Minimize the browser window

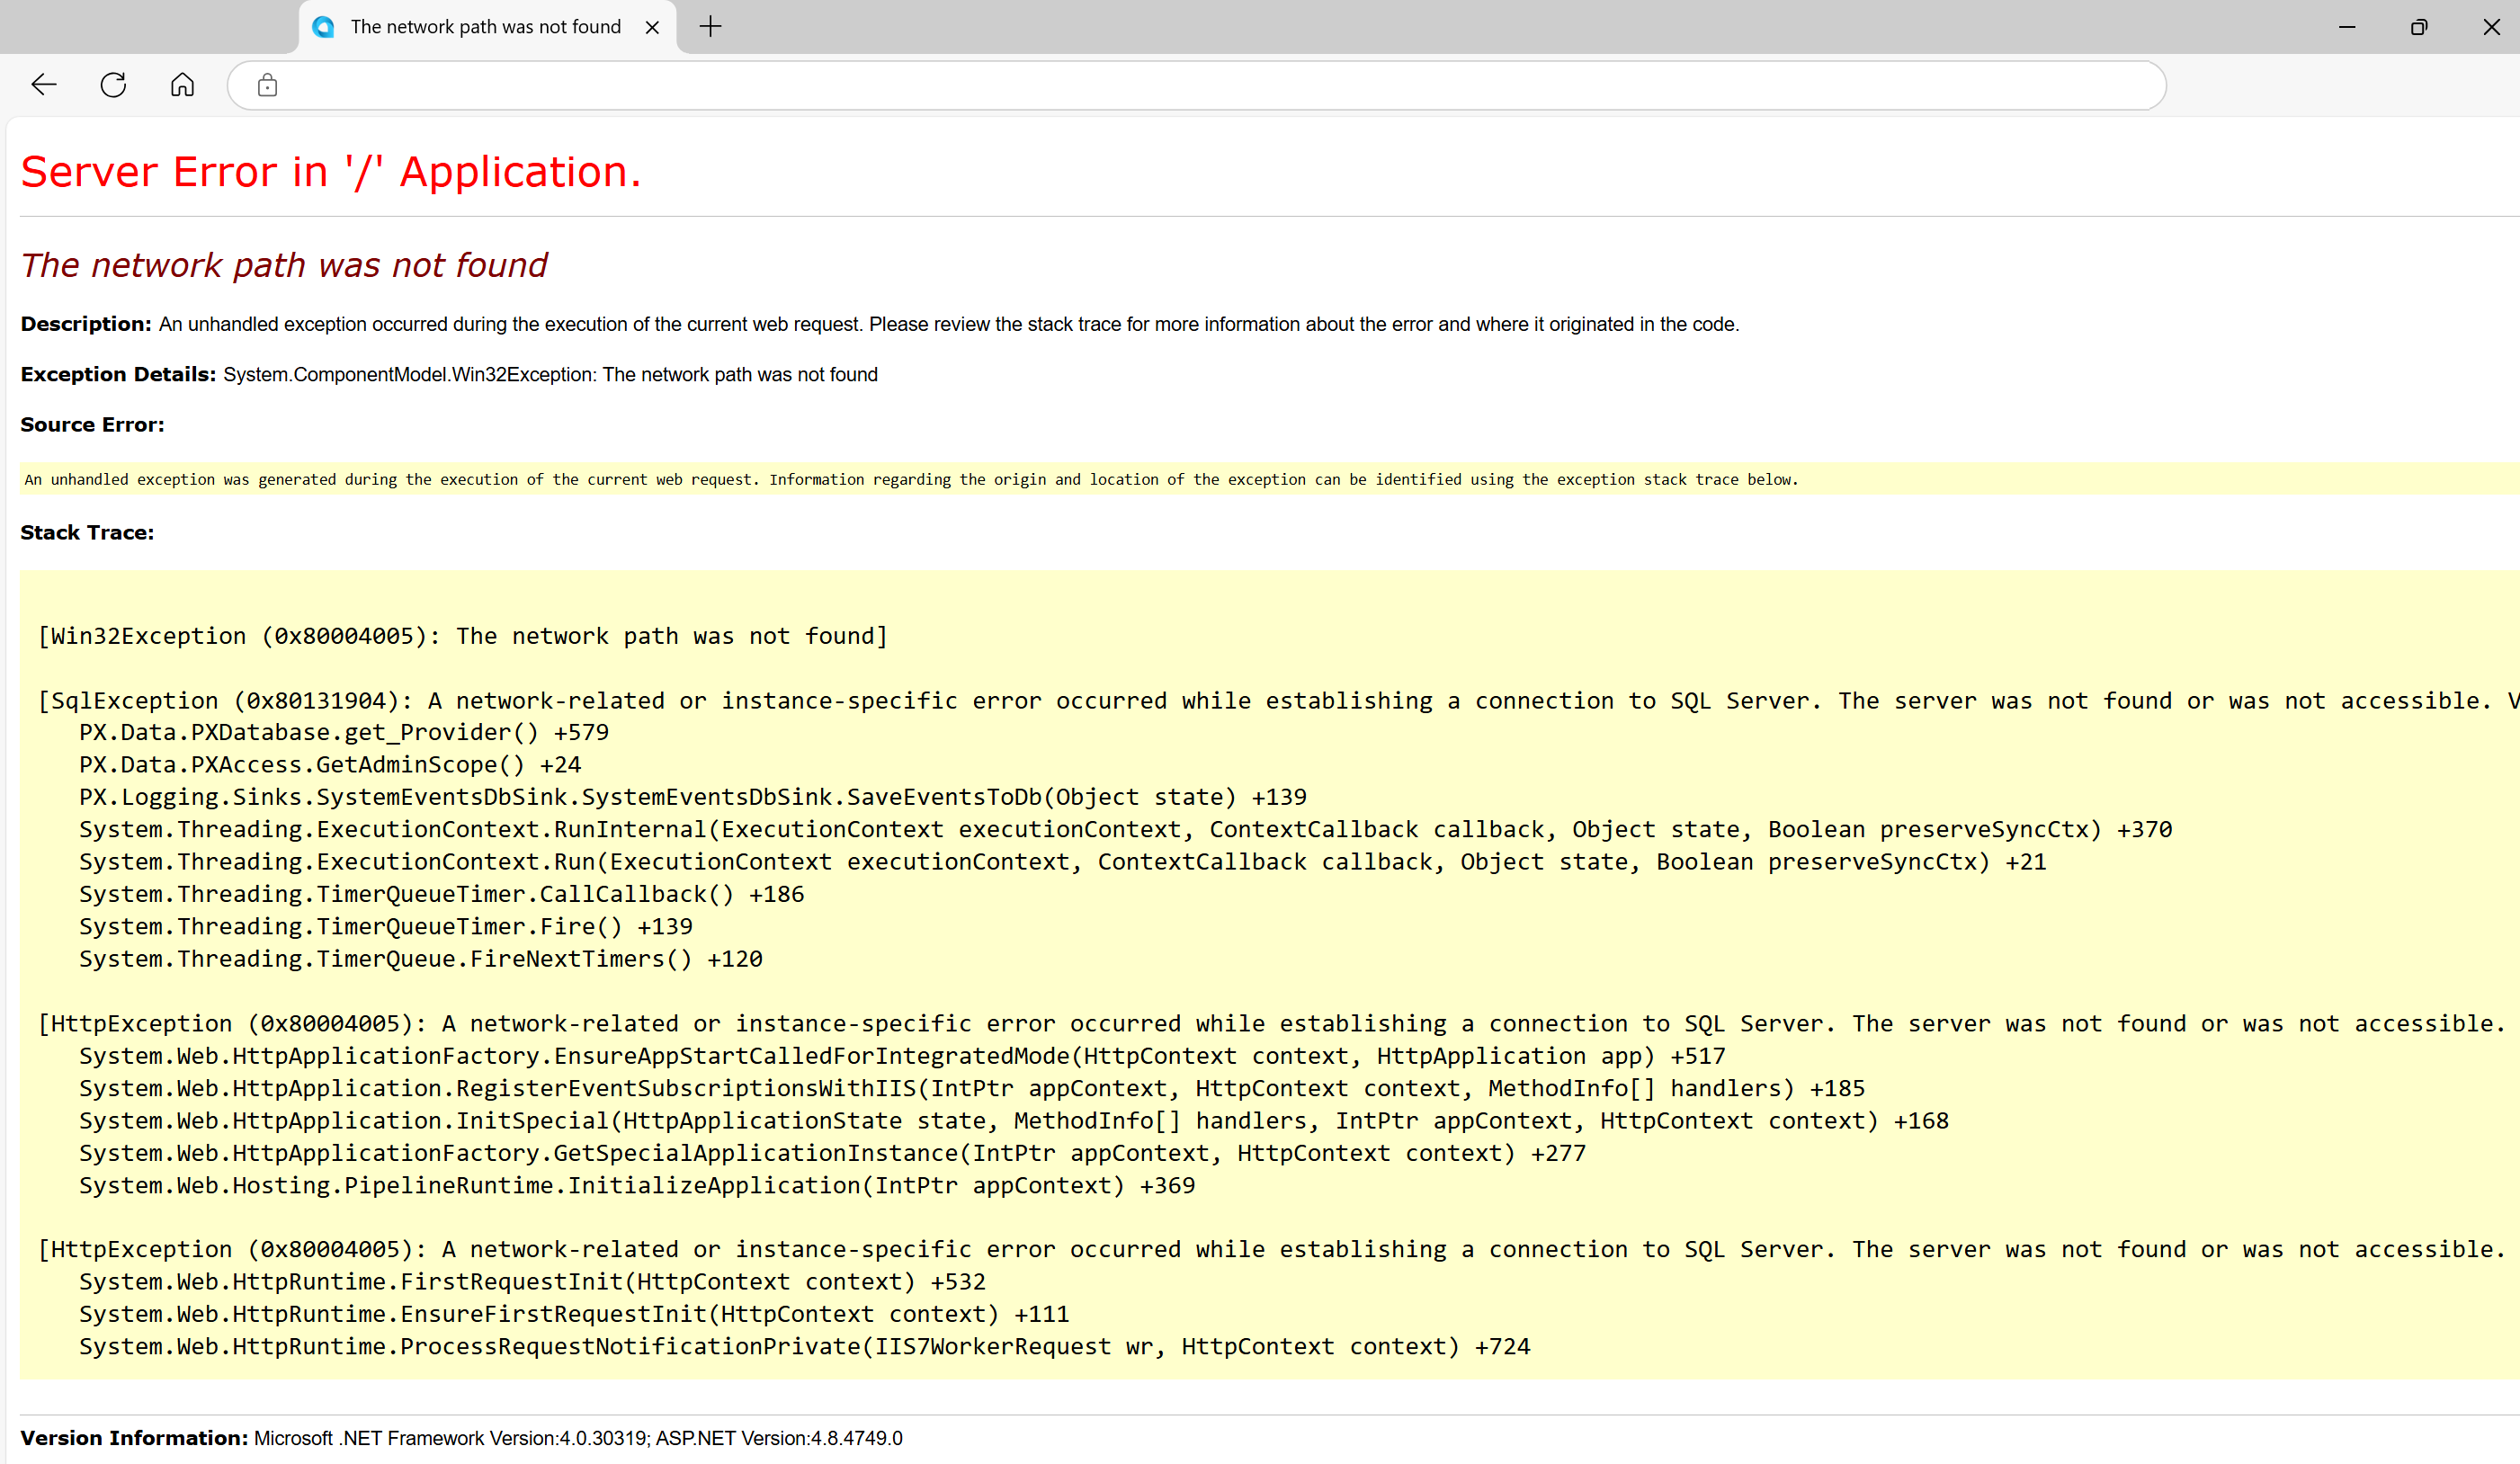(2347, 27)
